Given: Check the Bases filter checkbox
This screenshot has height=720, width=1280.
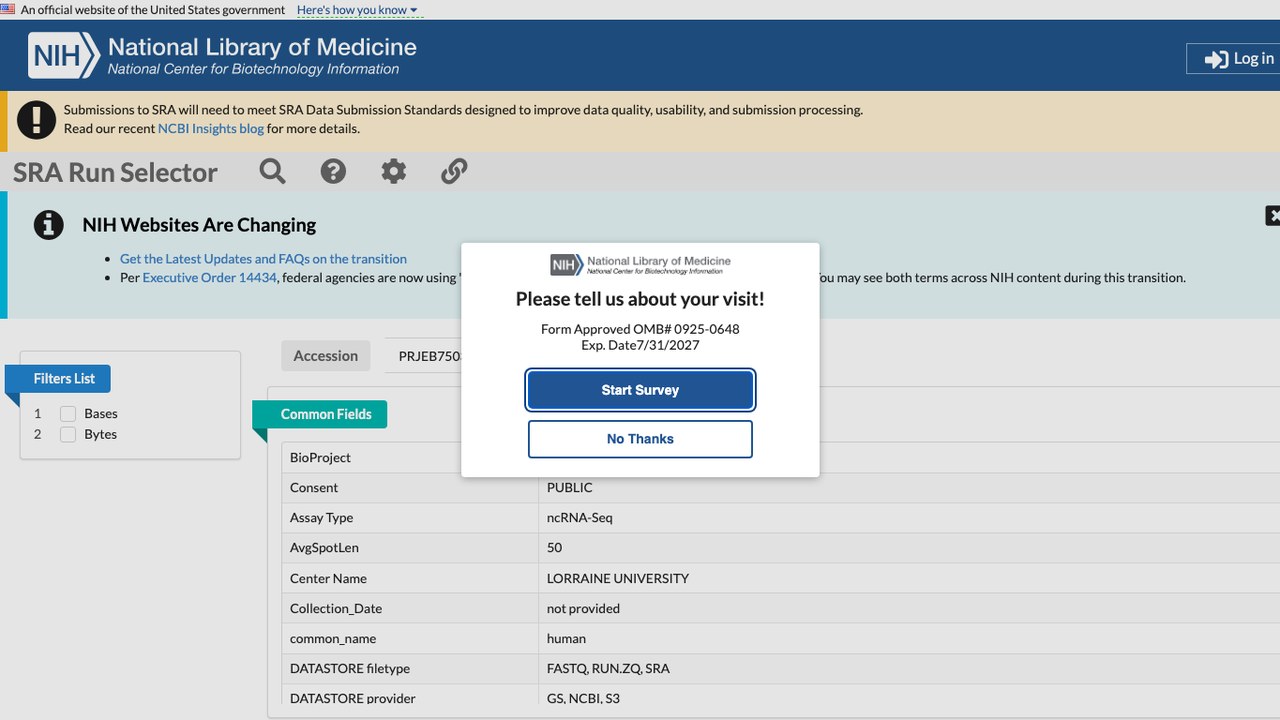Looking at the screenshot, I should [68, 414].
